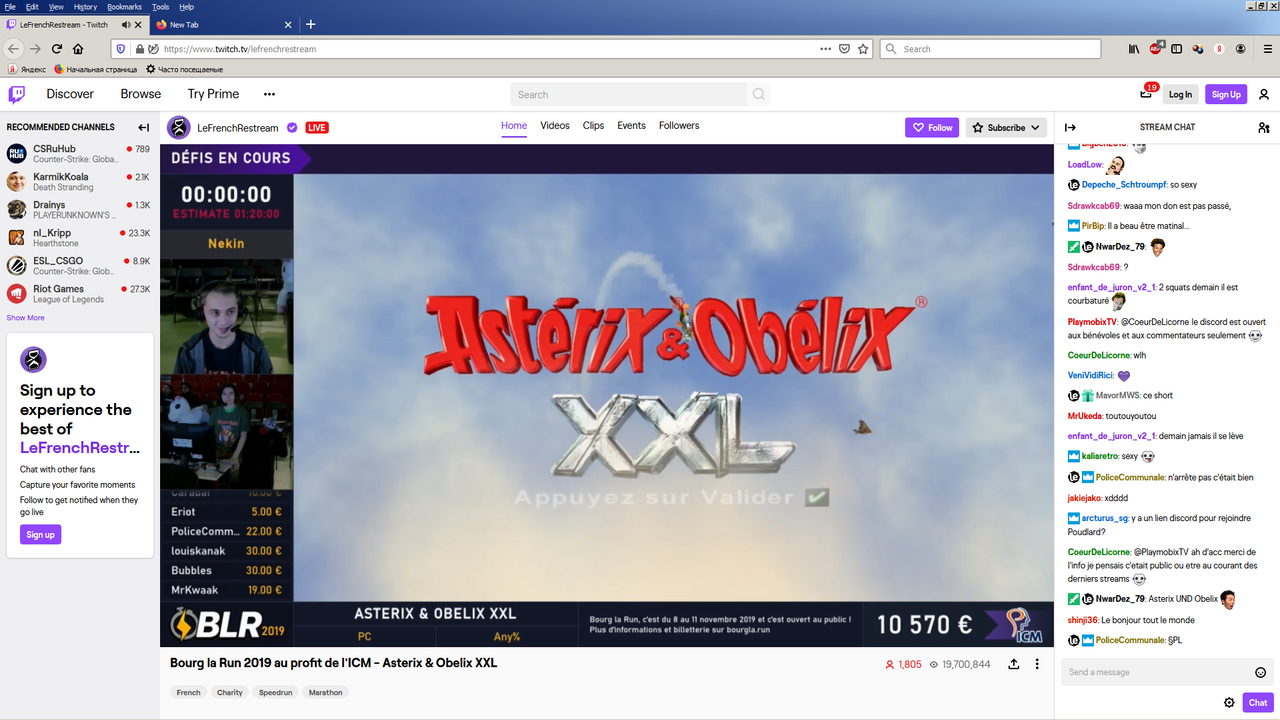Open the Followers channel tab
The width and height of the screenshot is (1280, 720).
(679, 125)
